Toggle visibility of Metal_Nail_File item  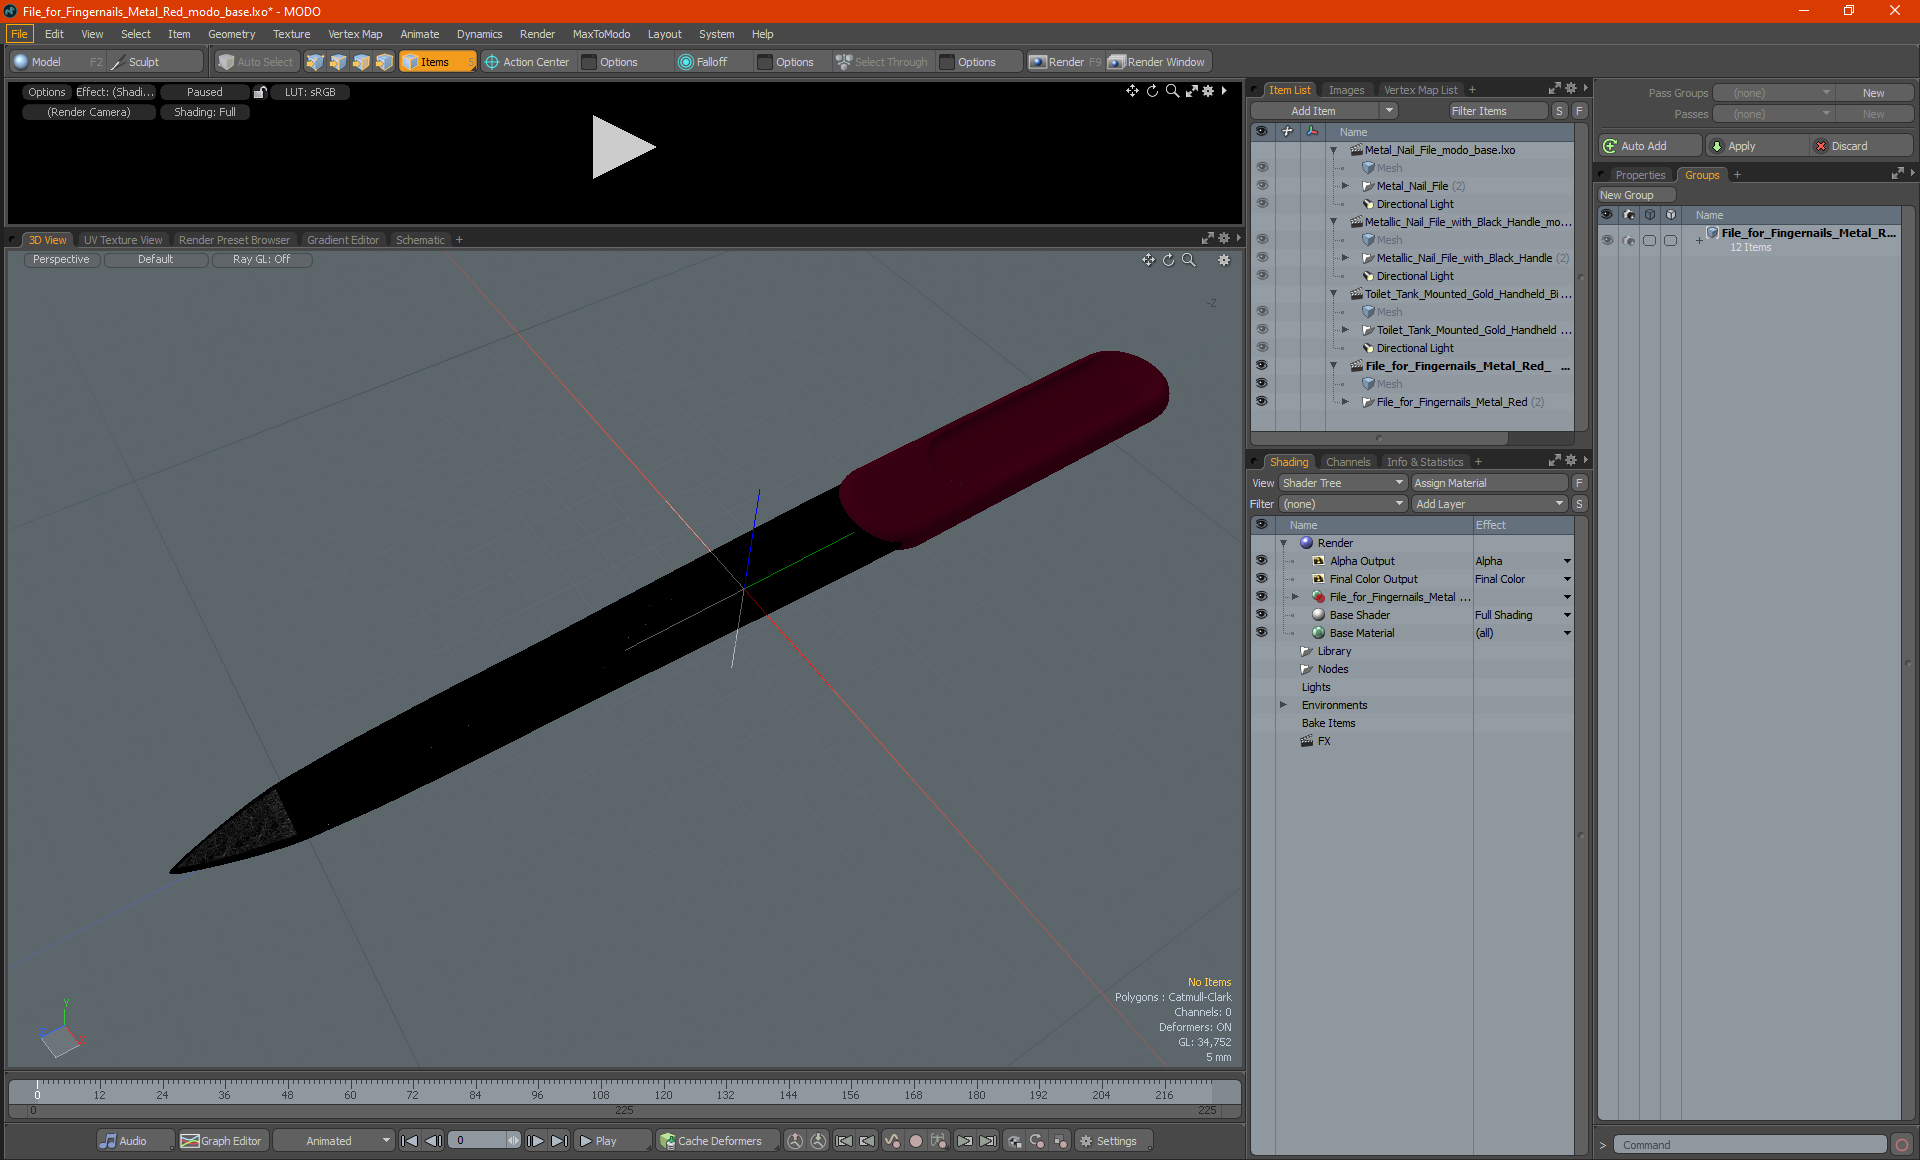[x=1262, y=186]
